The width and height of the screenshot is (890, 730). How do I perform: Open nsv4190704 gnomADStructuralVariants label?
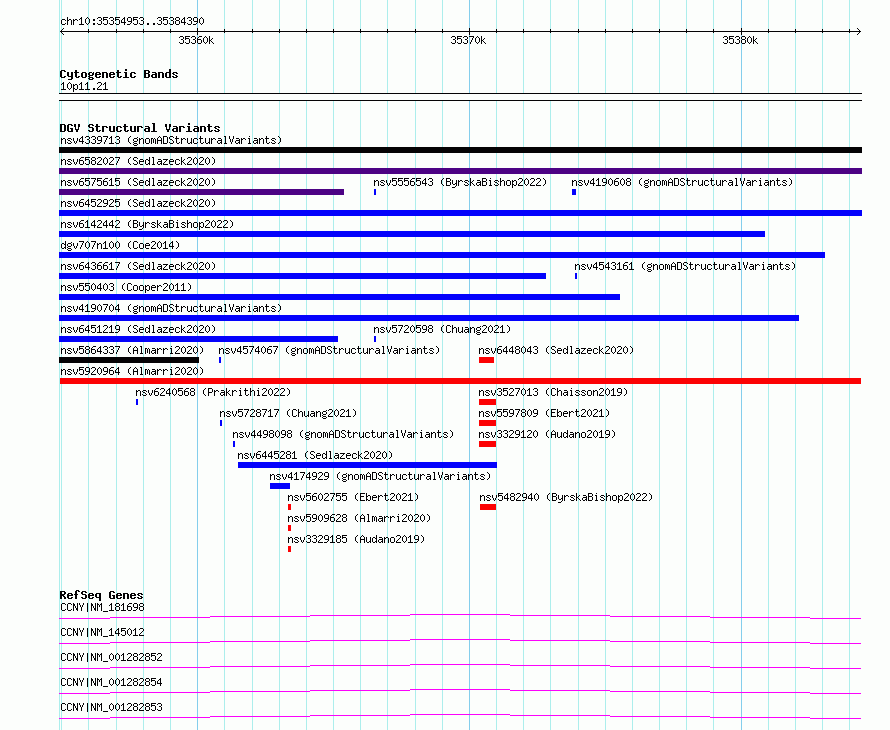point(171,308)
